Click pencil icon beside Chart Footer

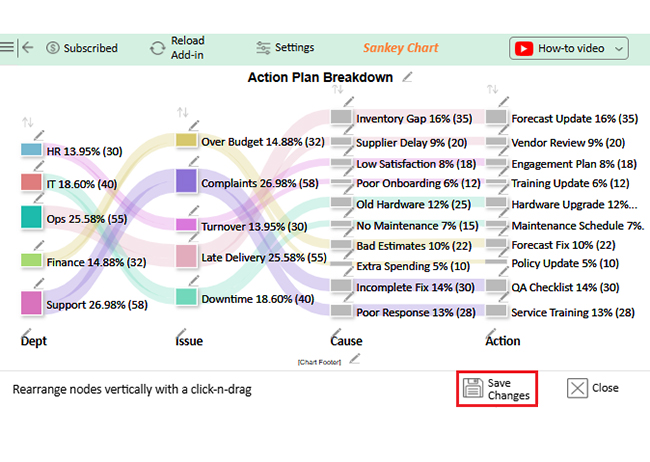coord(354,359)
